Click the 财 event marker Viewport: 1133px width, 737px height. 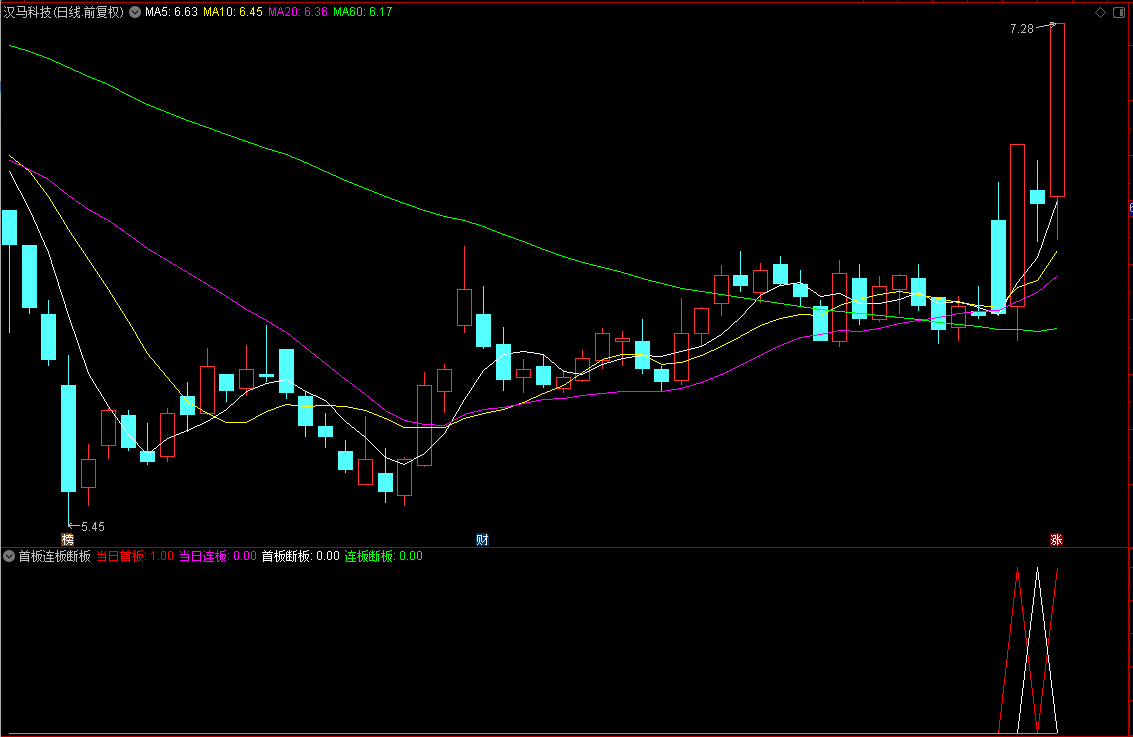[483, 540]
